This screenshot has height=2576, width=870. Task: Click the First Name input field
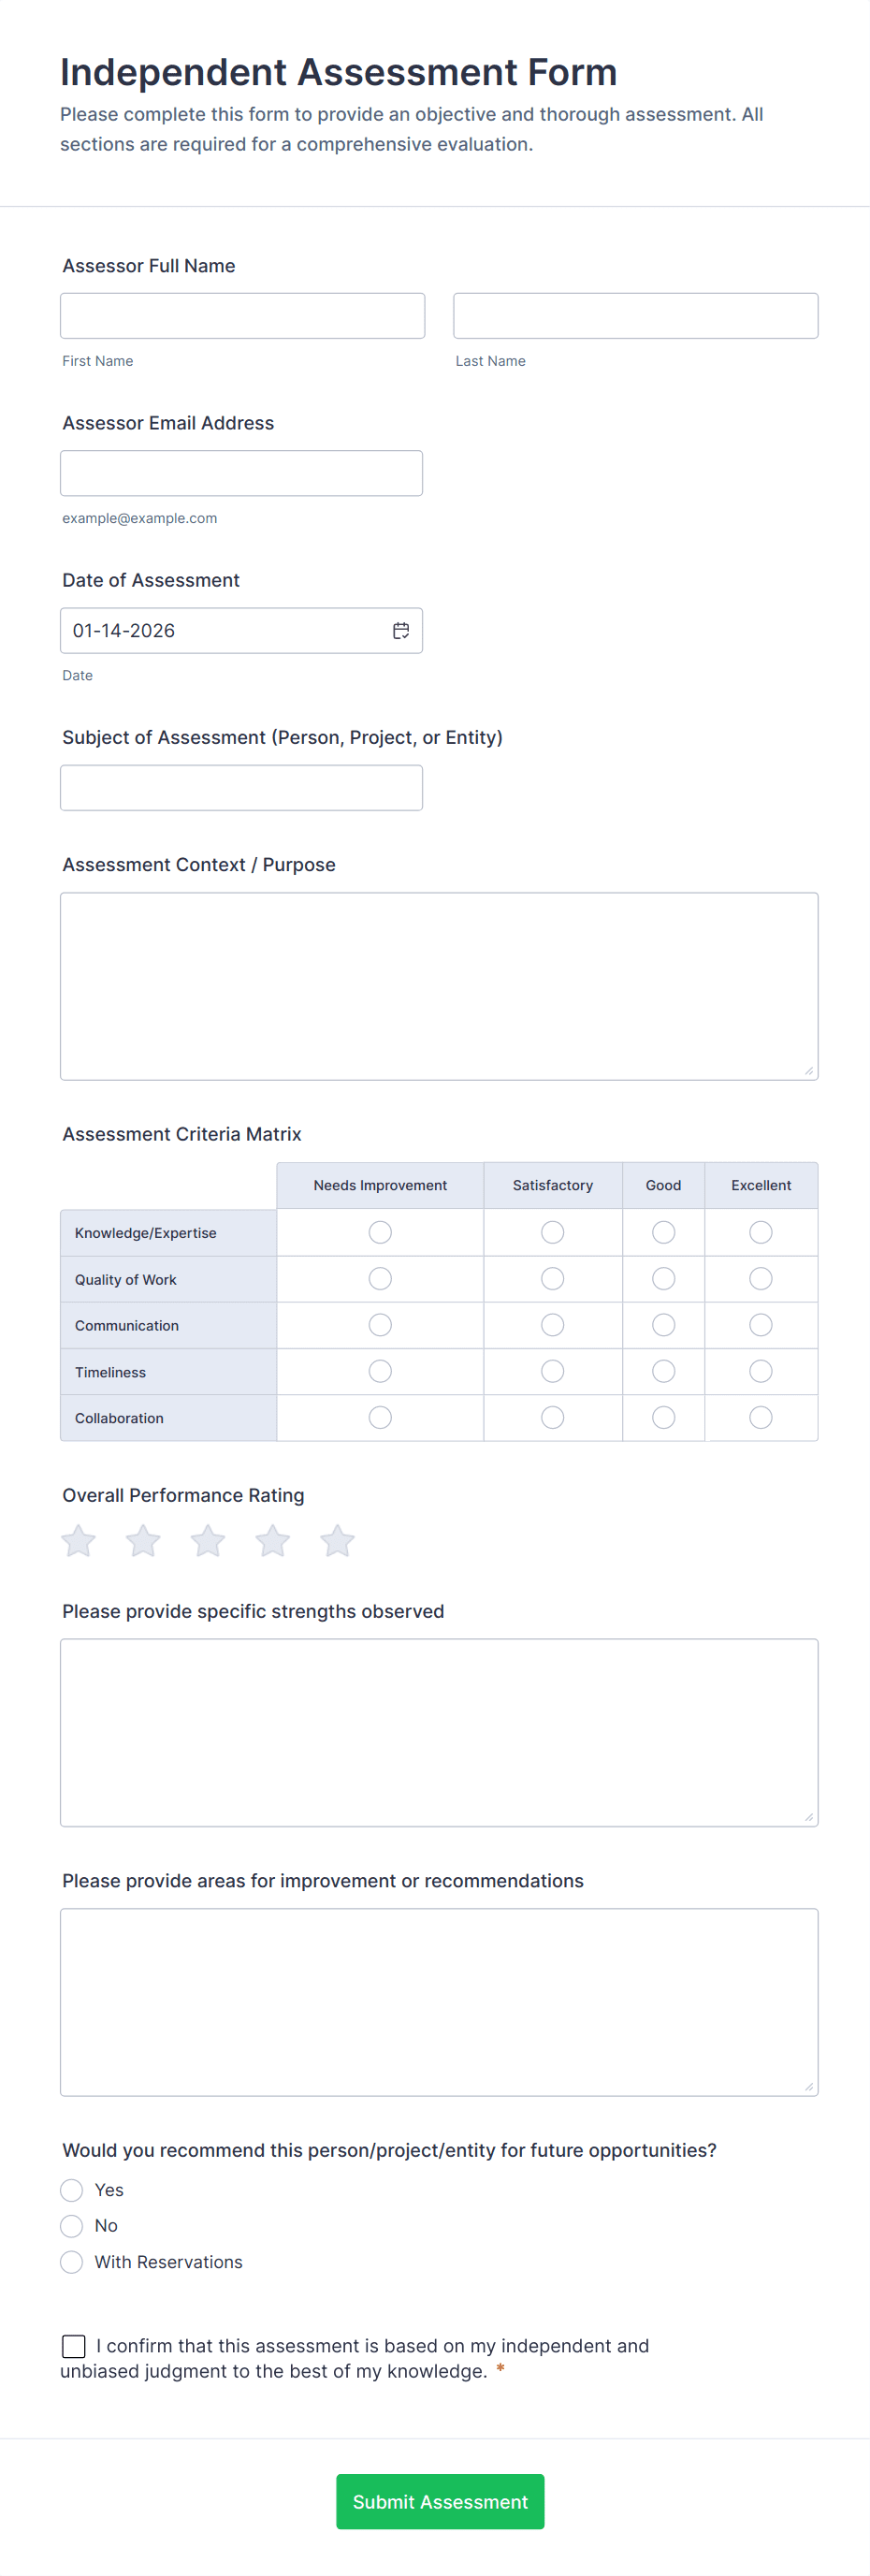(242, 315)
